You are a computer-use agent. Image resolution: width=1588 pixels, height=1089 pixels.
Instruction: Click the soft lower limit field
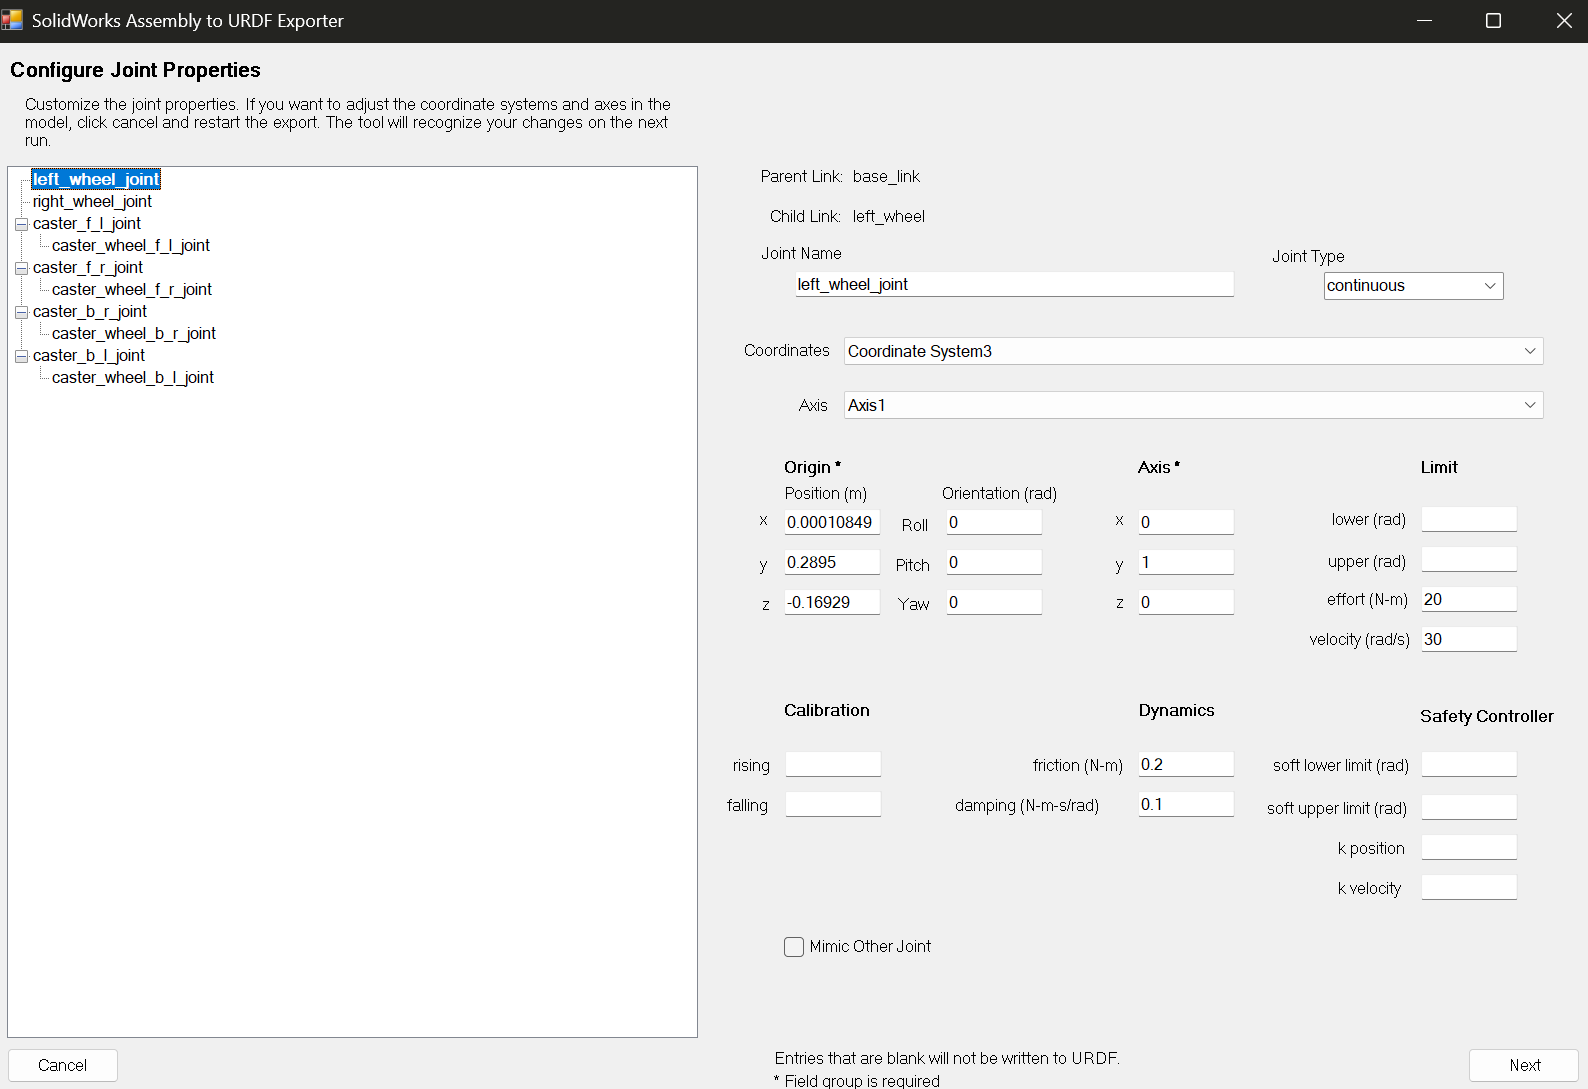pyautogui.click(x=1469, y=764)
